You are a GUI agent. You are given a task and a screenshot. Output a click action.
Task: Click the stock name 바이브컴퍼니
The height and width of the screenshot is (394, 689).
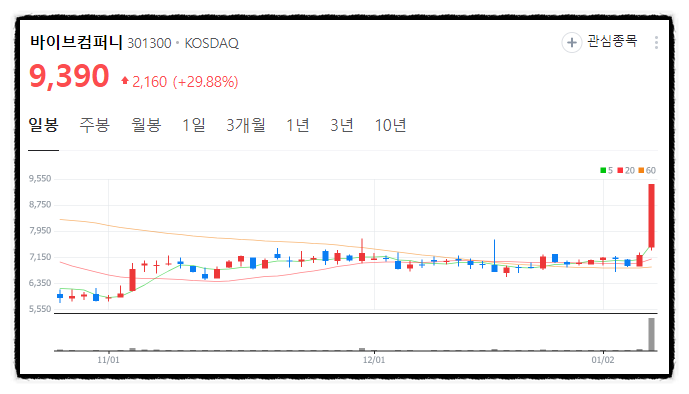pyautogui.click(x=76, y=42)
